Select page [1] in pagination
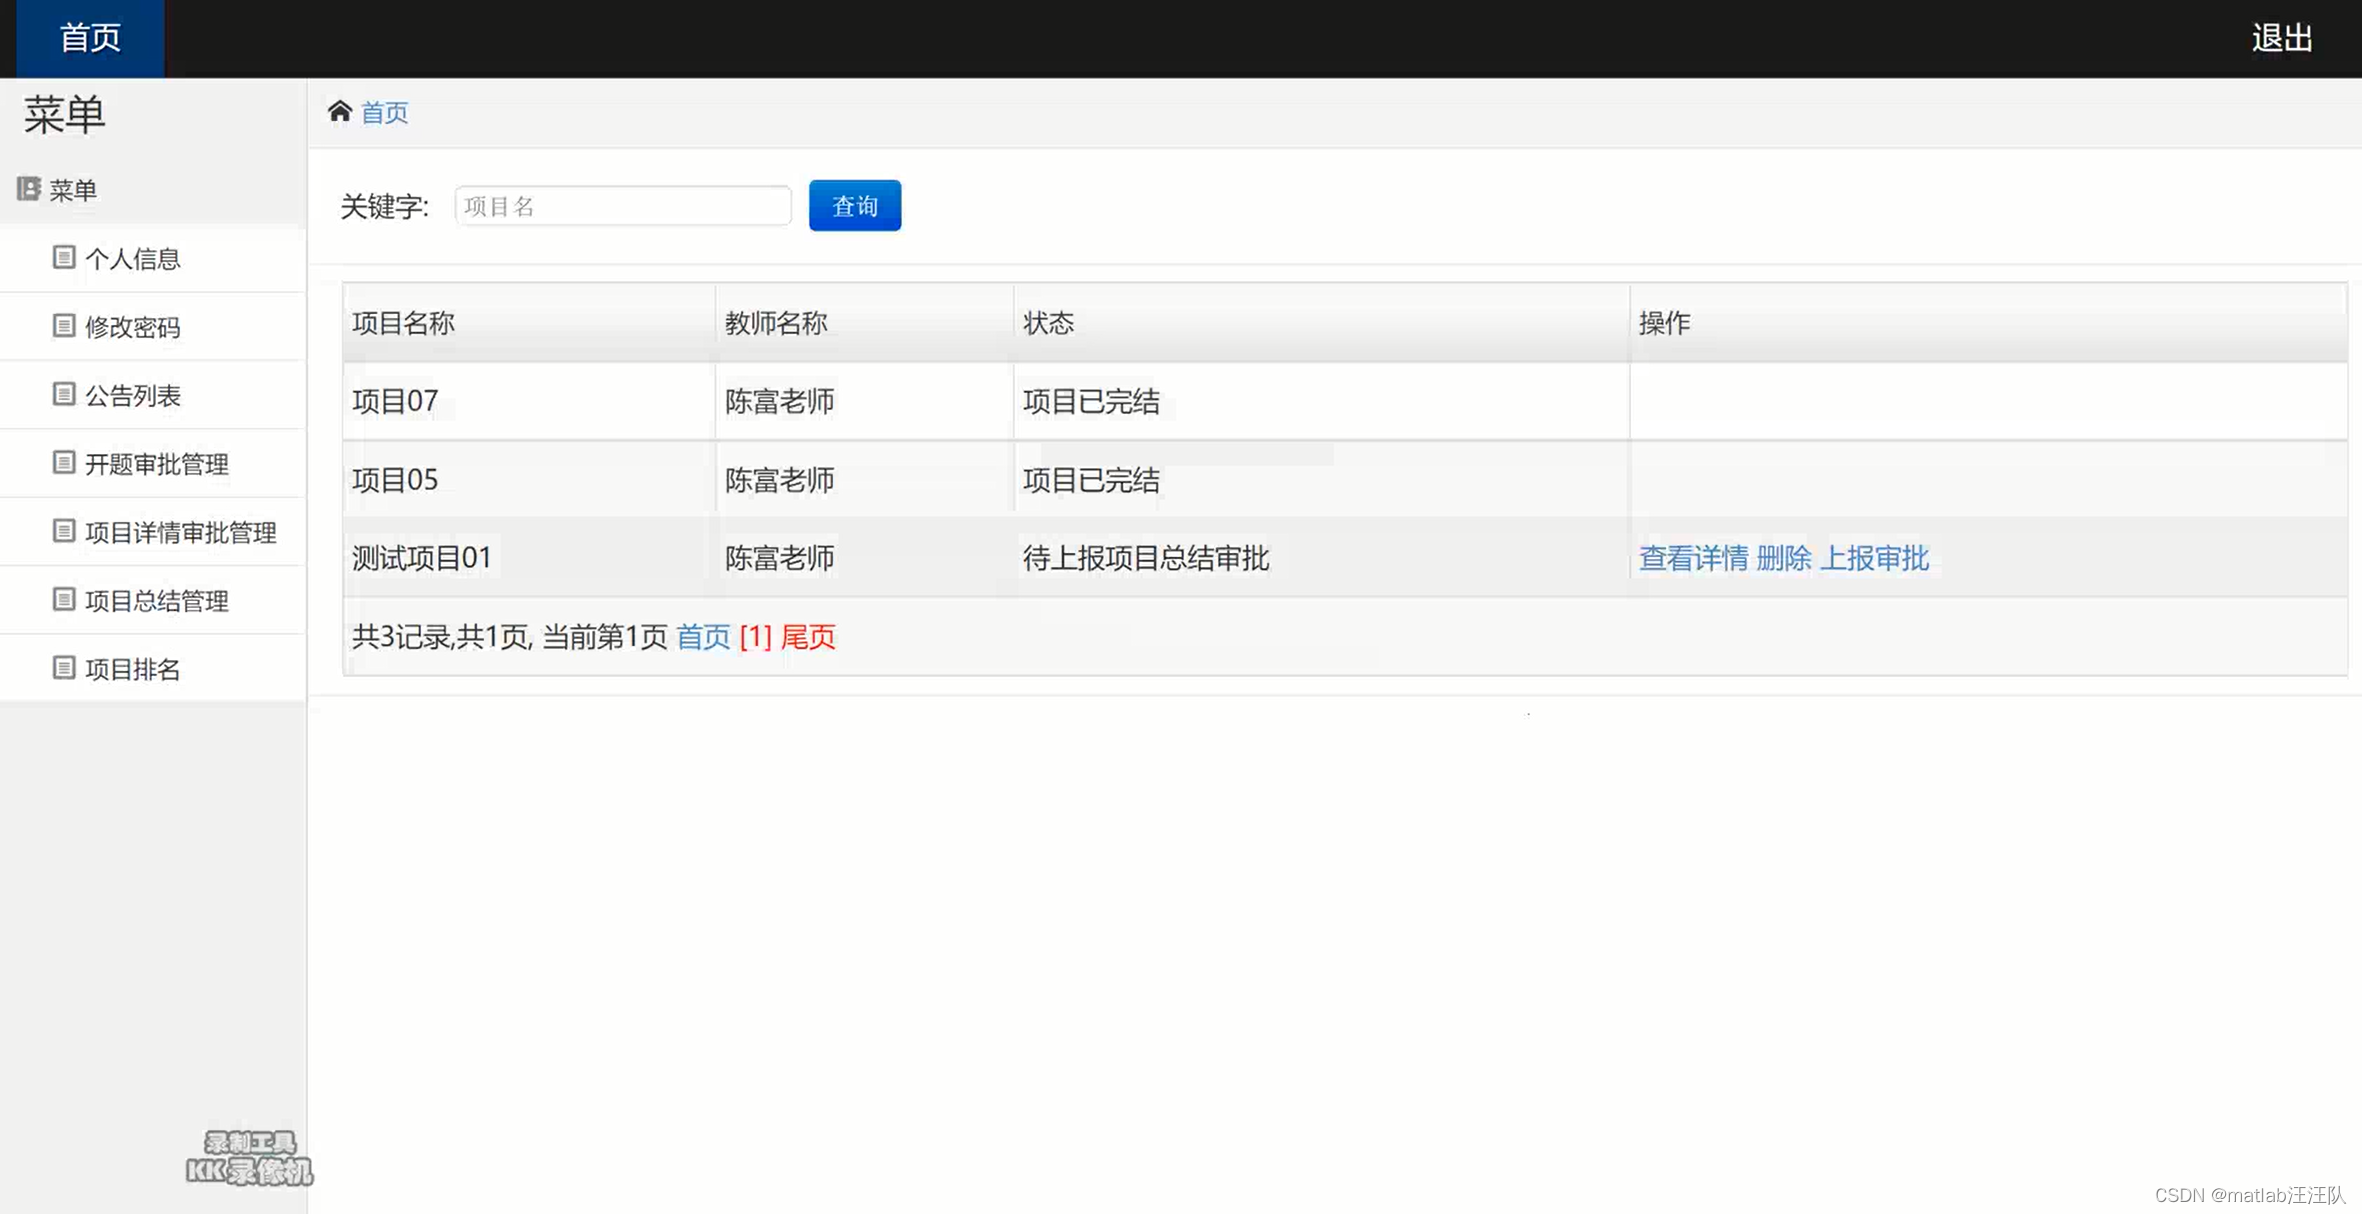The image size is (2362, 1214). point(755,637)
